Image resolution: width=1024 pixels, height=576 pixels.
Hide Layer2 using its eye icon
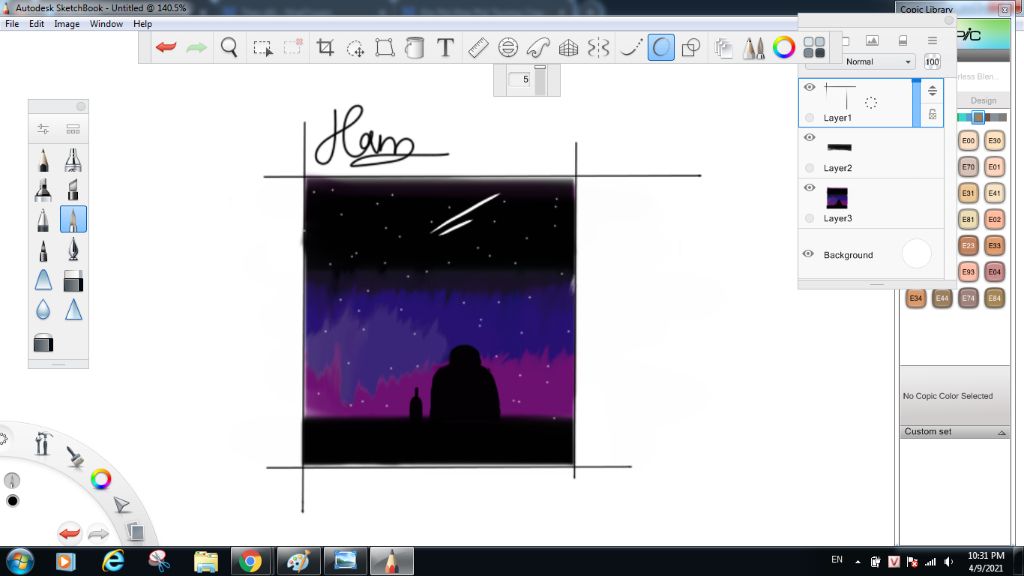[x=809, y=137]
